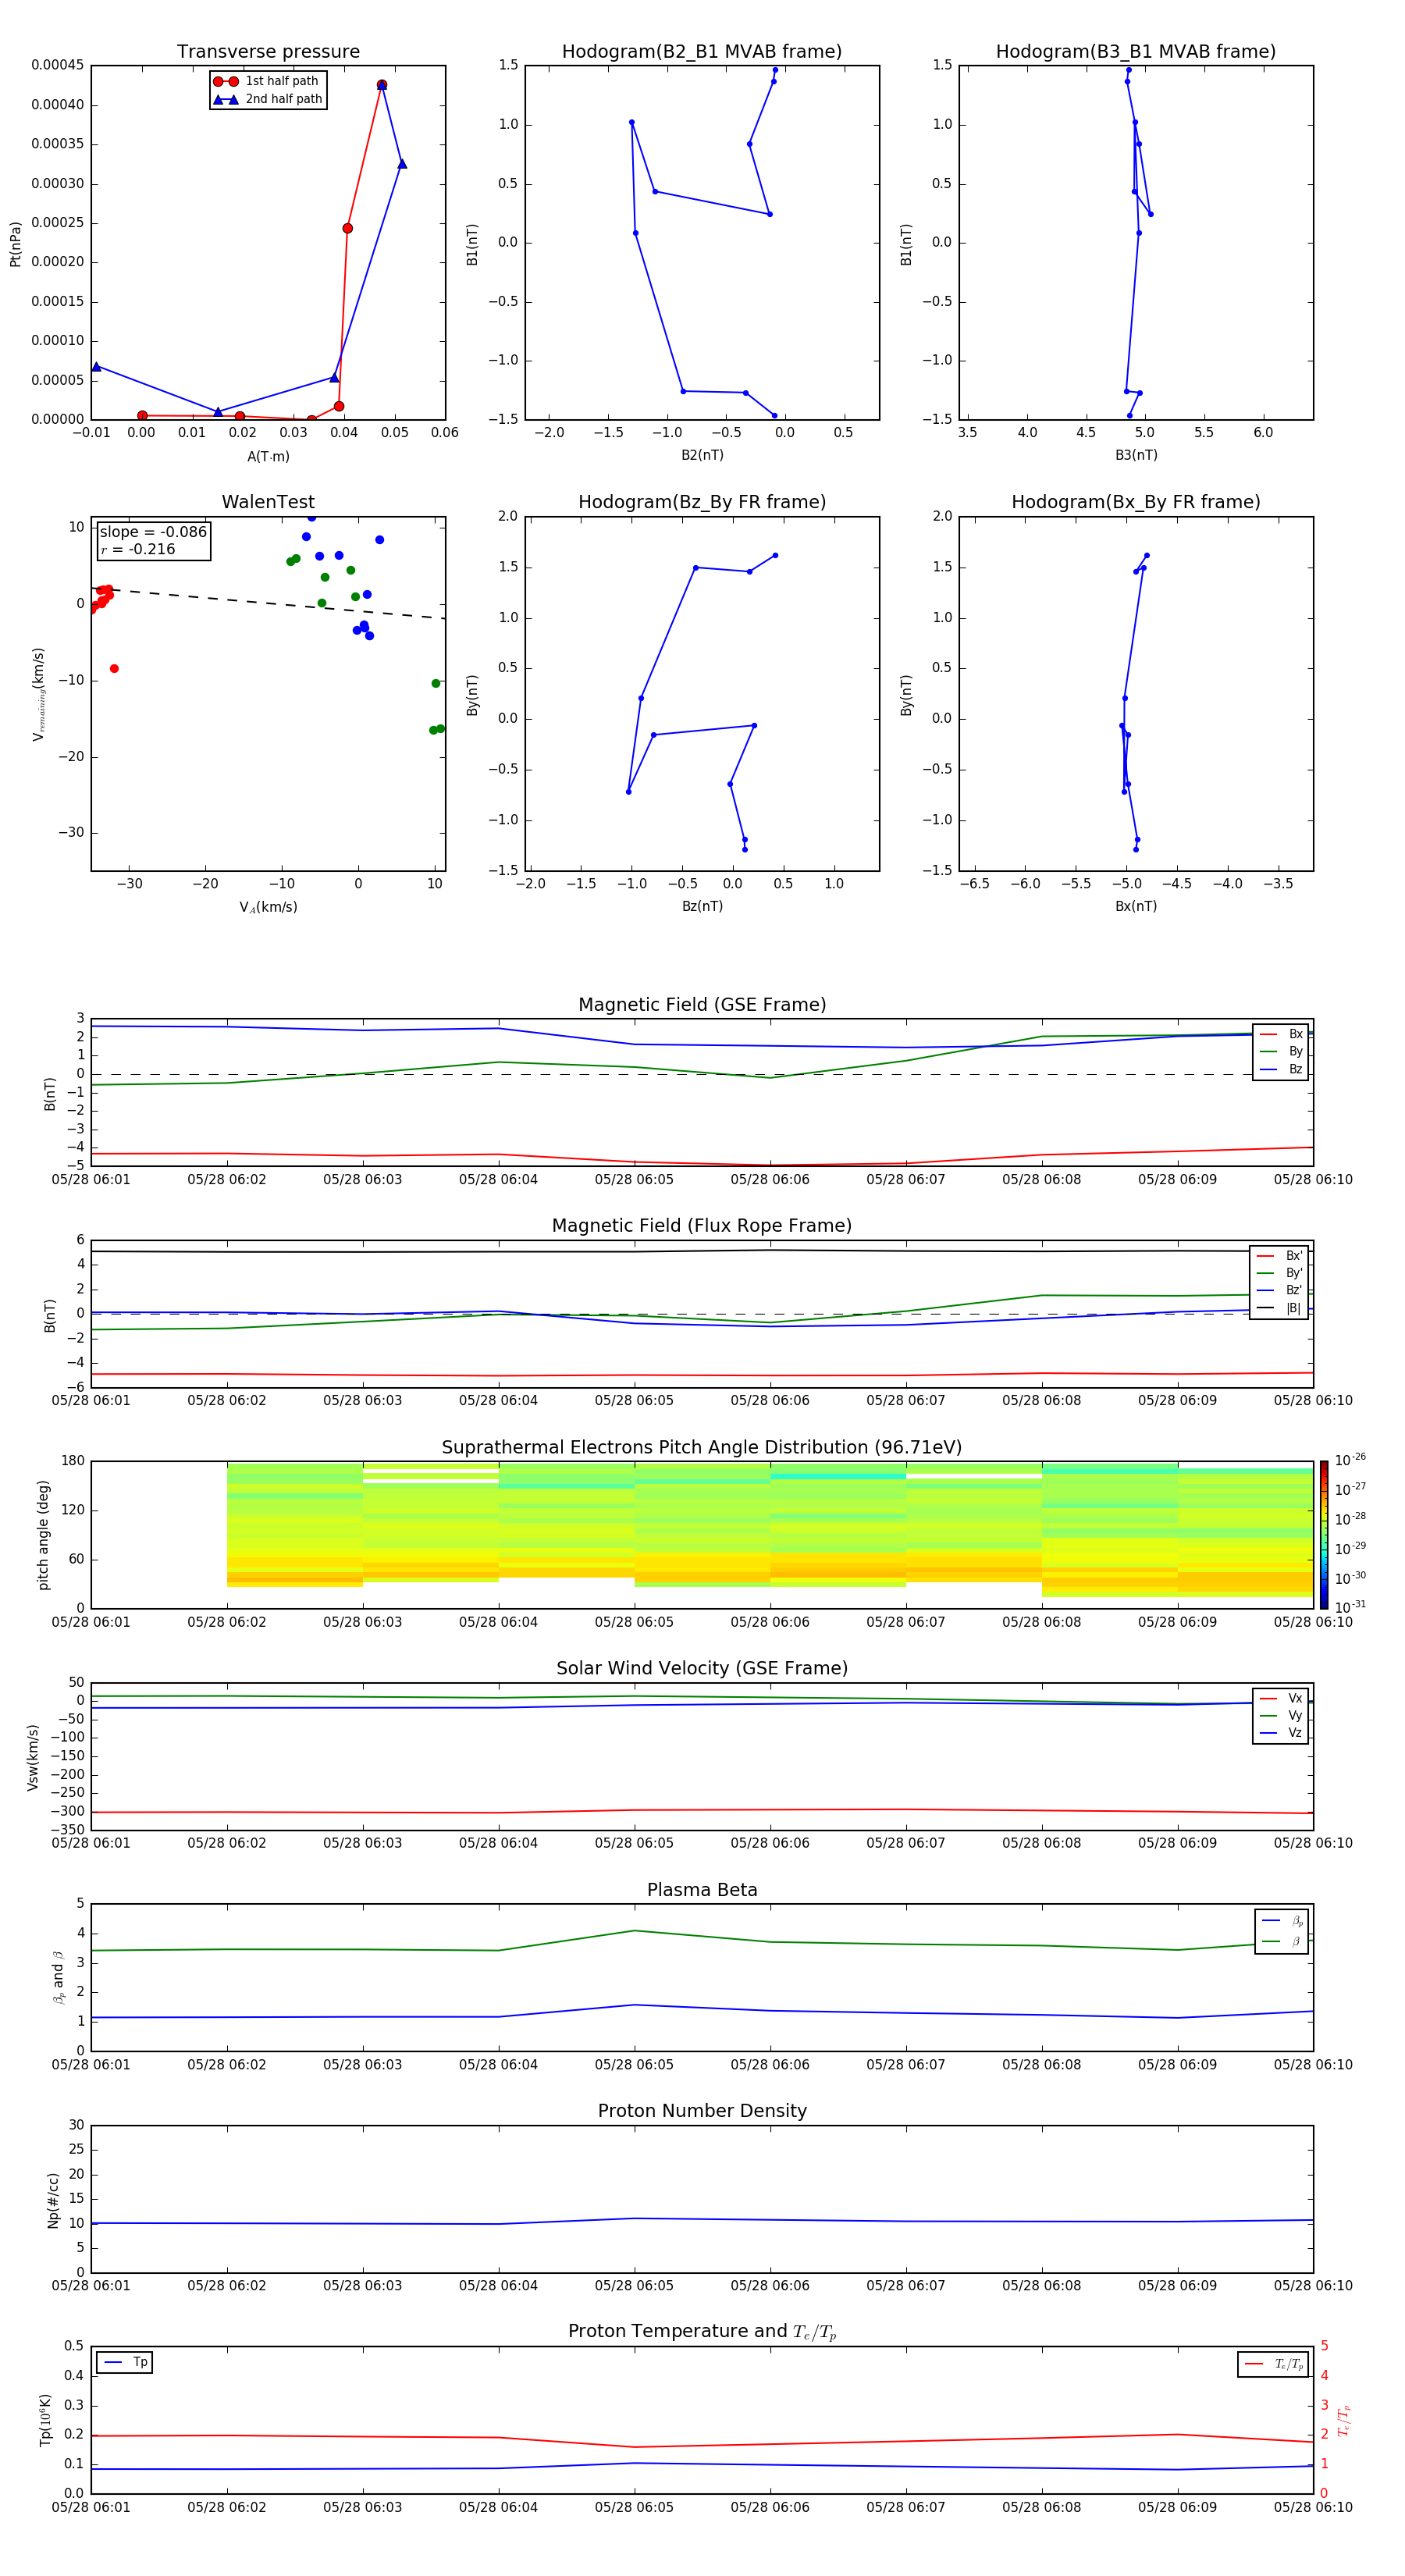The height and width of the screenshot is (2576, 1405).
Task: Click 'Hodogram(B3_B1 MVAB frame)' title
Action: [x=1136, y=51]
